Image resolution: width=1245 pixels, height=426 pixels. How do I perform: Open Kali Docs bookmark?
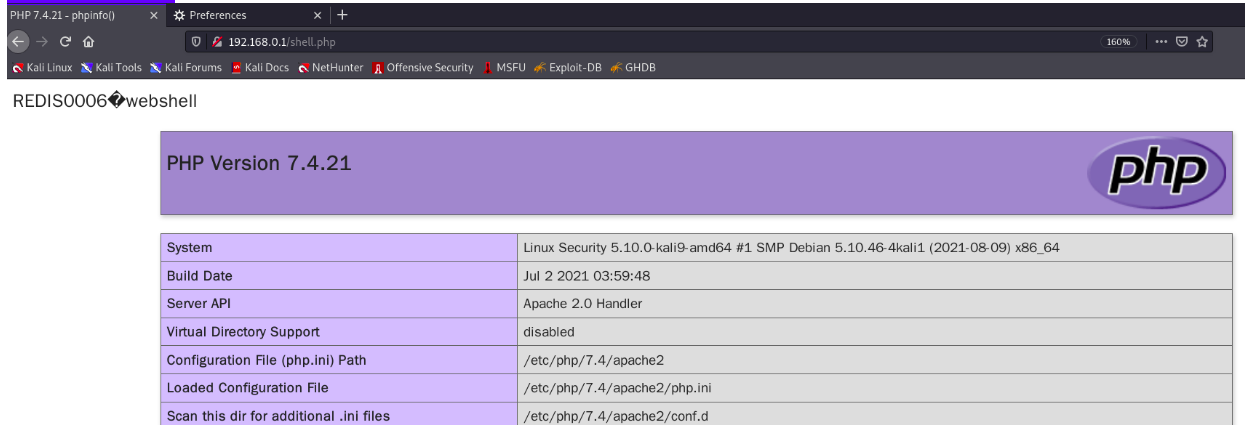coord(260,68)
